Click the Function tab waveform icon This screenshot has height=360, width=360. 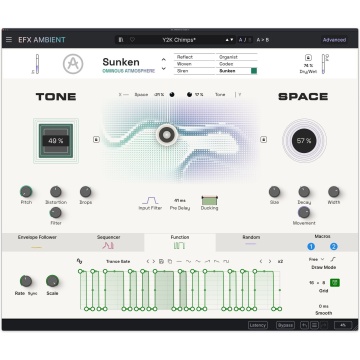[179, 246]
